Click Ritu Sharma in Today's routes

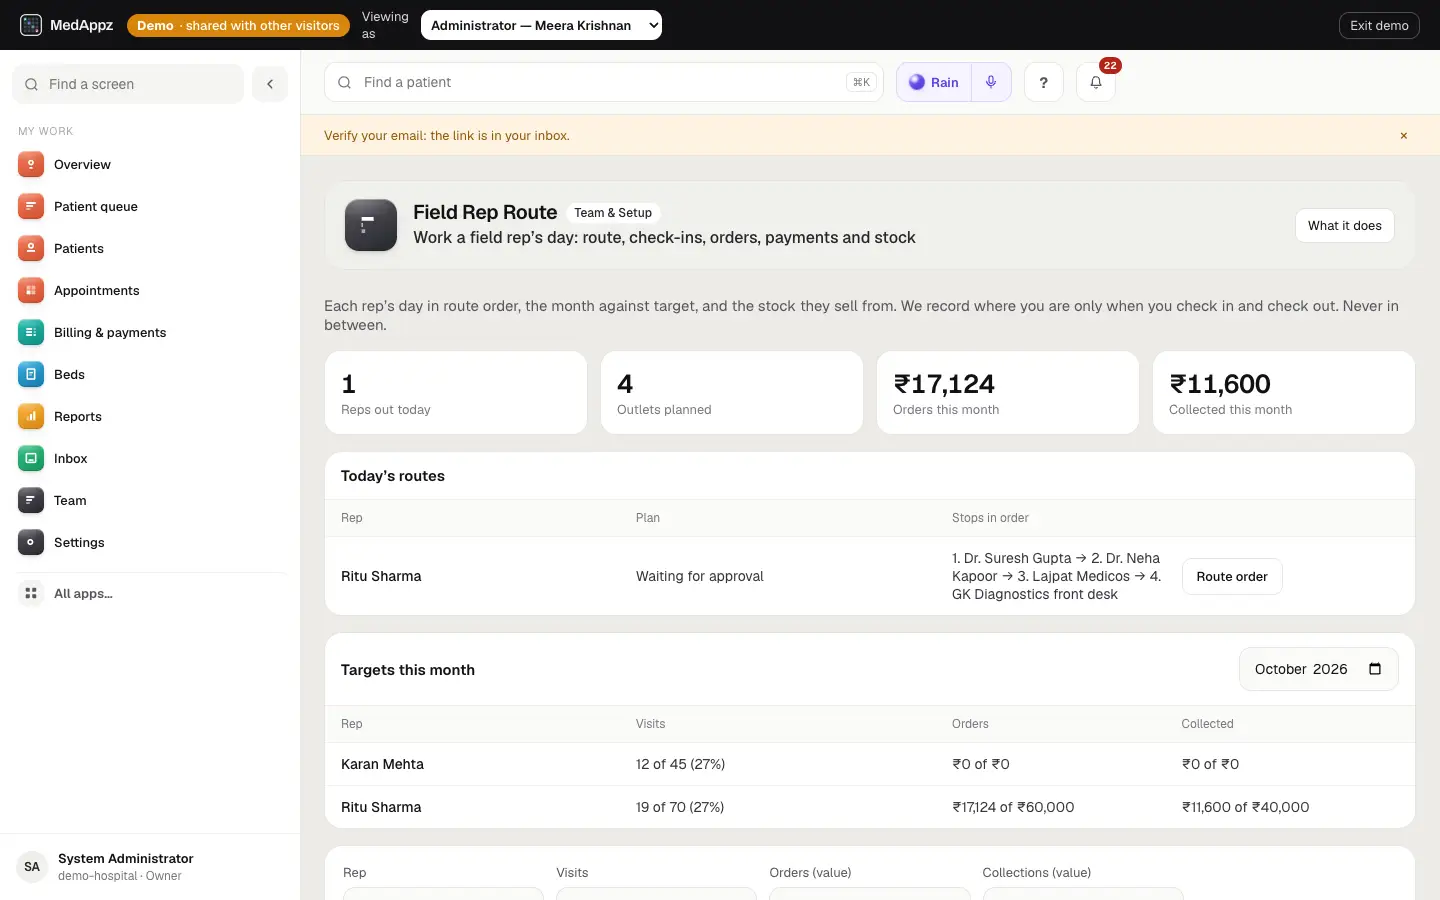[381, 576]
